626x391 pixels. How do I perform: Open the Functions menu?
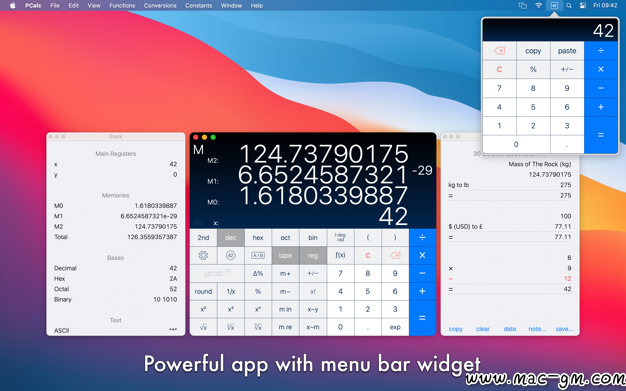[x=122, y=6]
